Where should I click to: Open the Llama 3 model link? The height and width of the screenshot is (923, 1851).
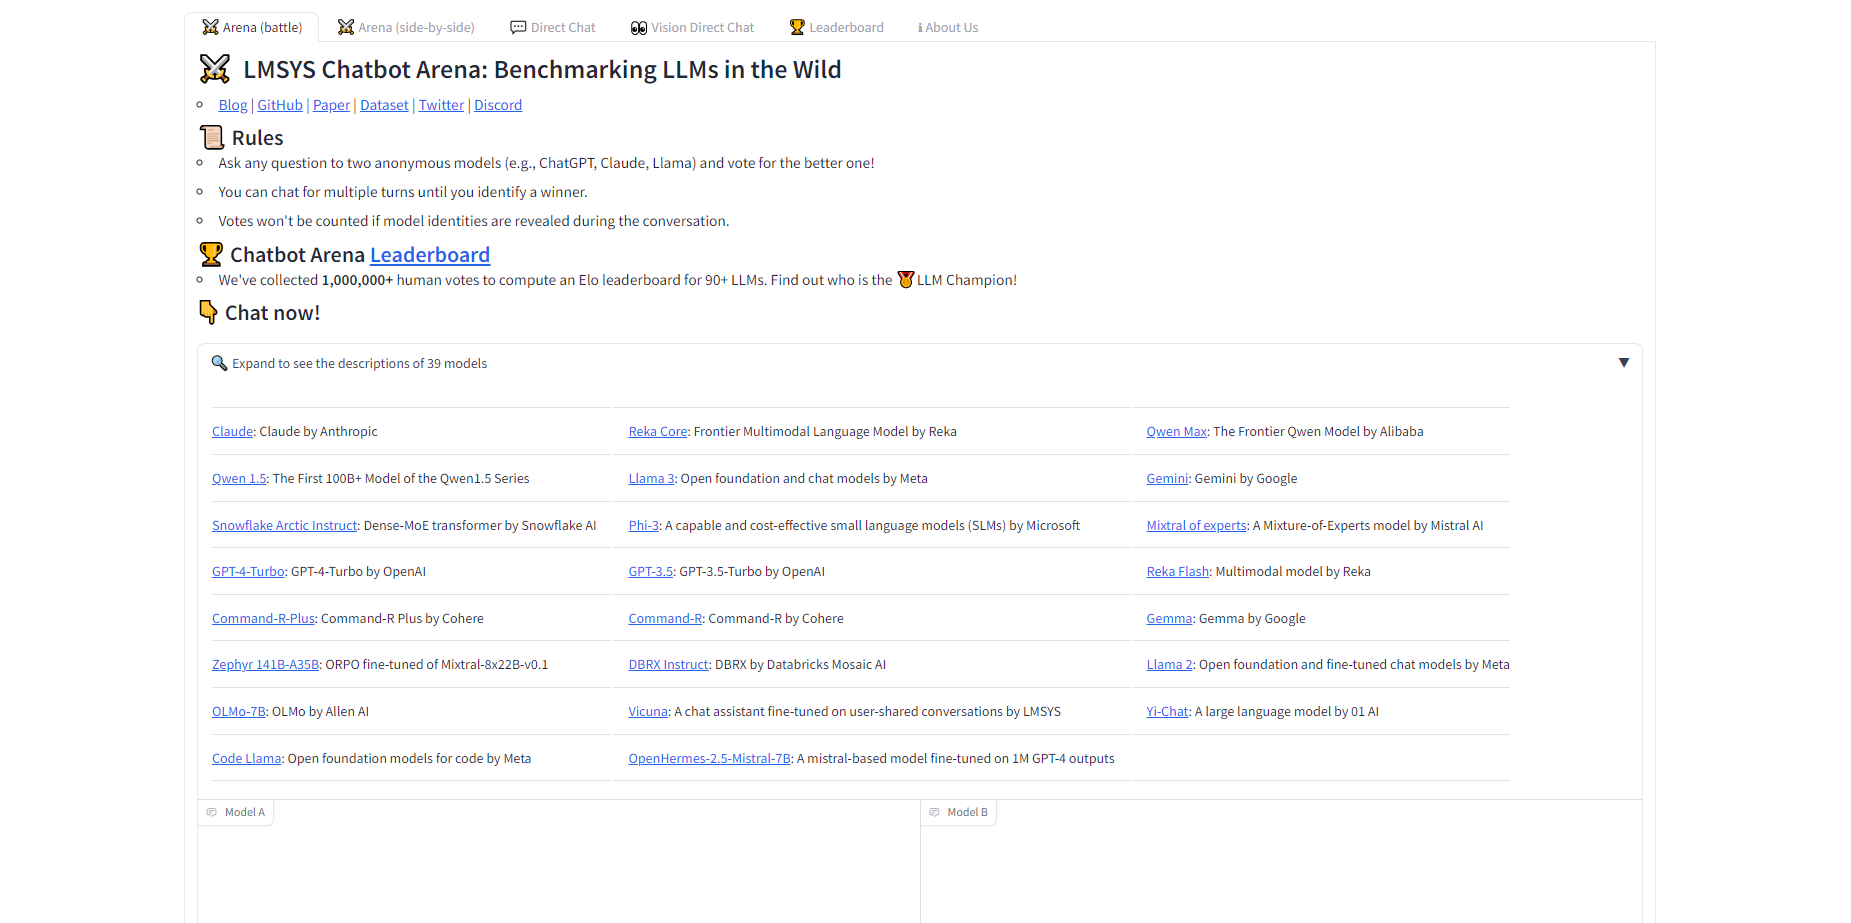[x=652, y=479]
